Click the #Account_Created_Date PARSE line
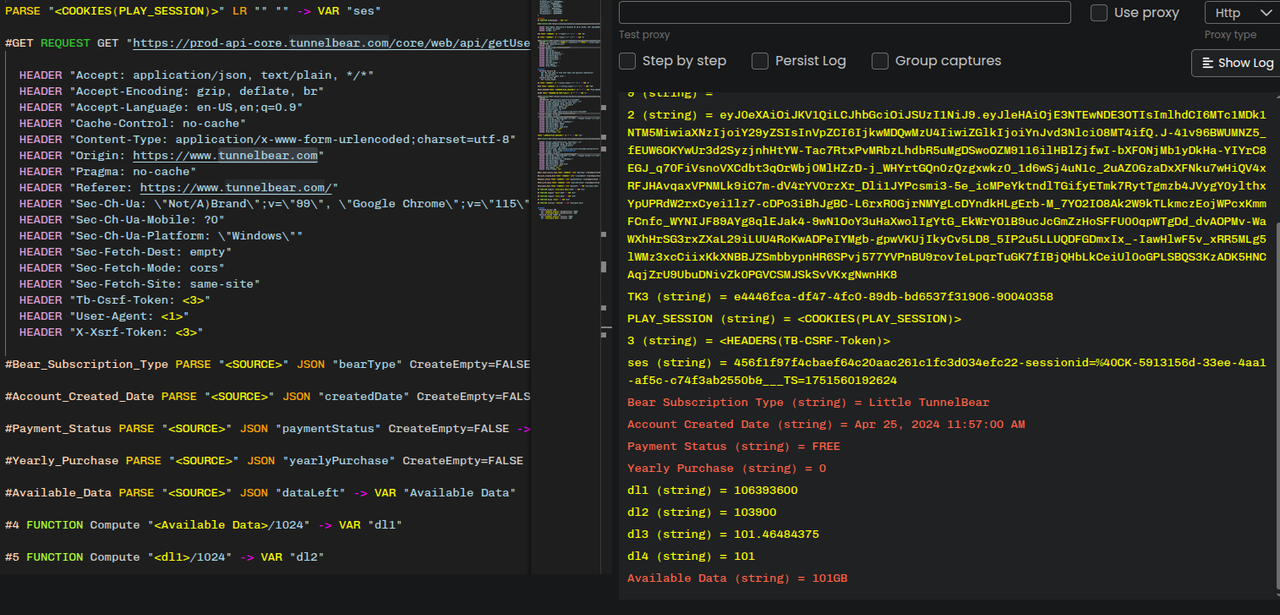The image size is (1280, 615). [x=267, y=396]
